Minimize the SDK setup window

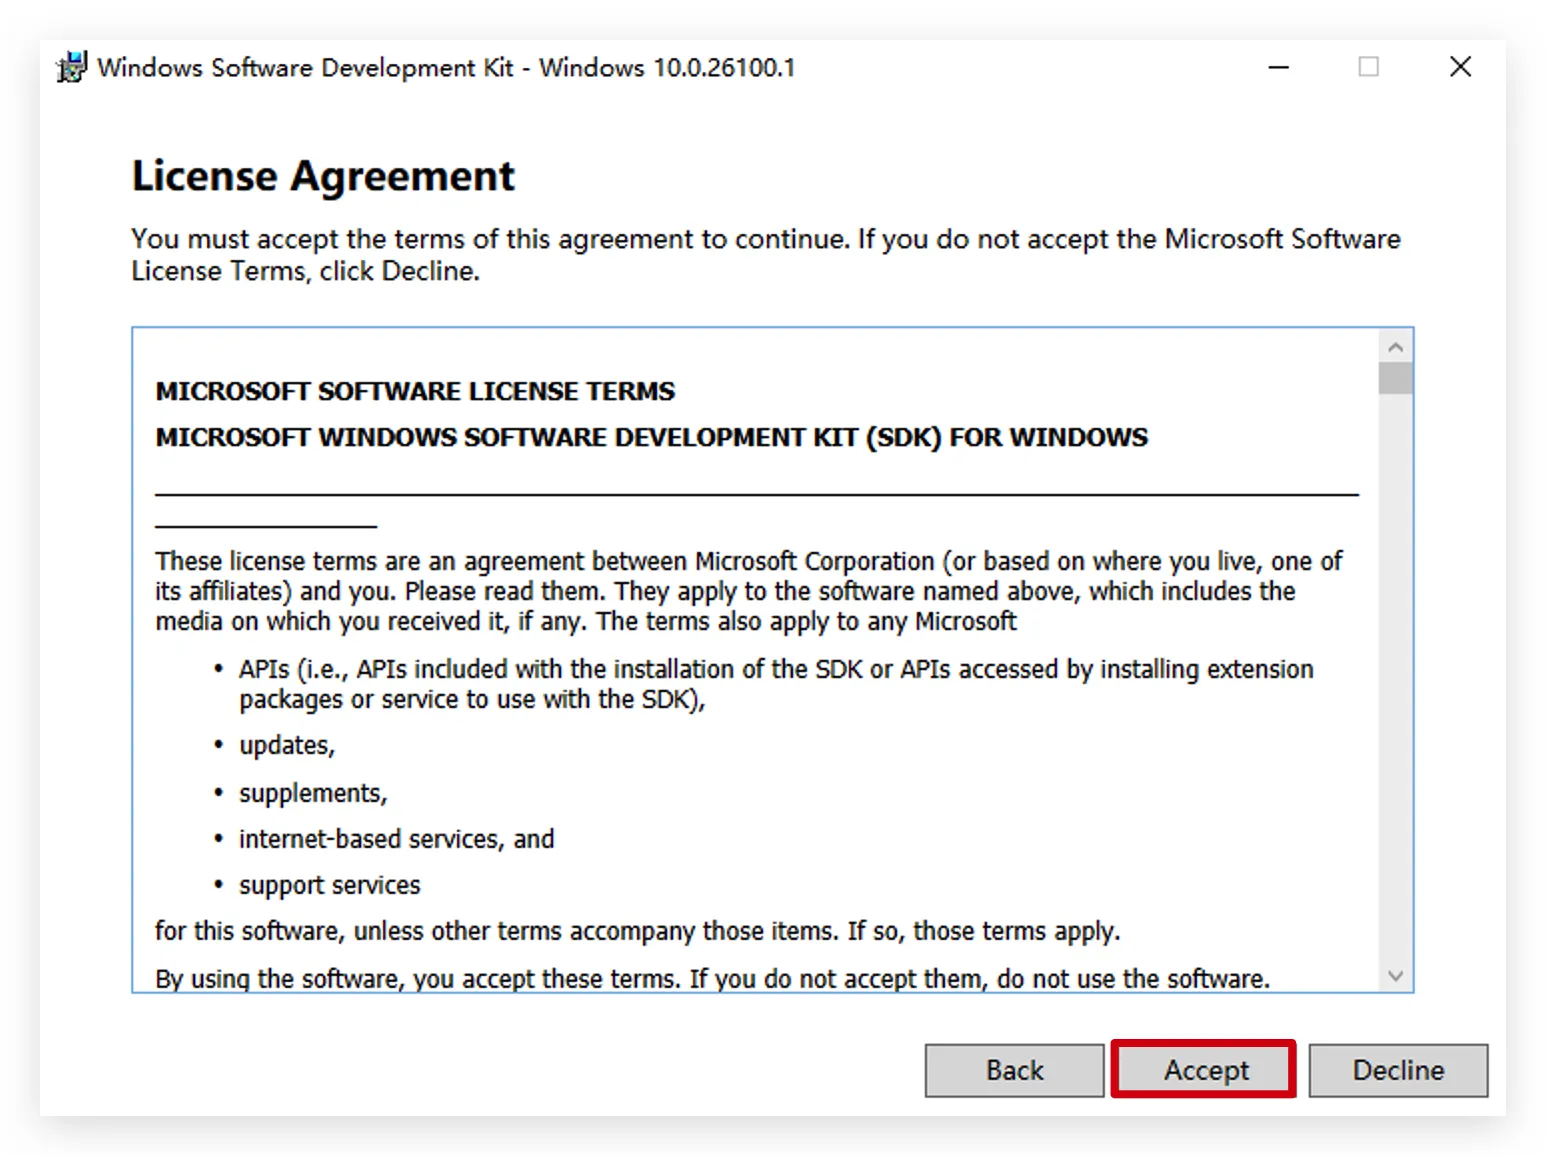(1278, 67)
